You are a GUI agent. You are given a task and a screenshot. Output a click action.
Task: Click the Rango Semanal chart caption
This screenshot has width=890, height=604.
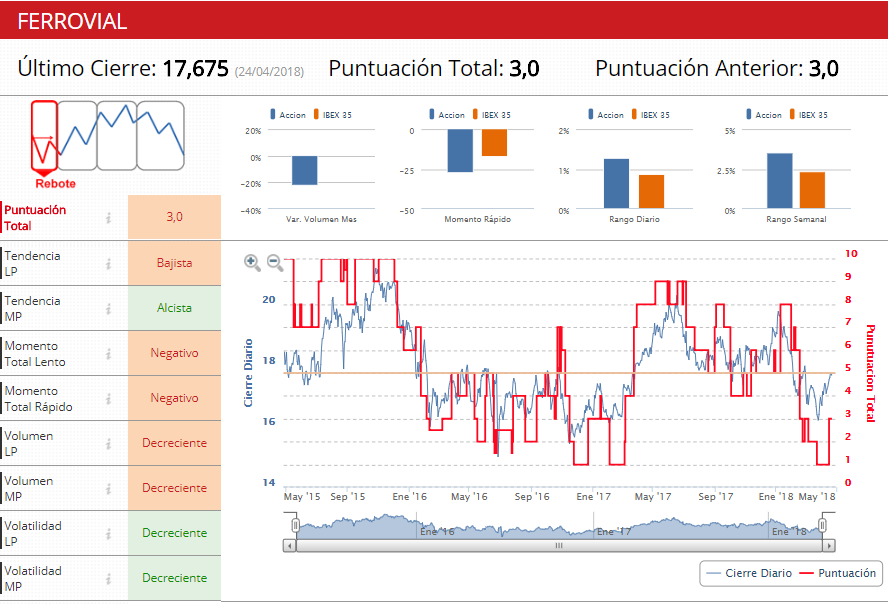[x=796, y=219]
